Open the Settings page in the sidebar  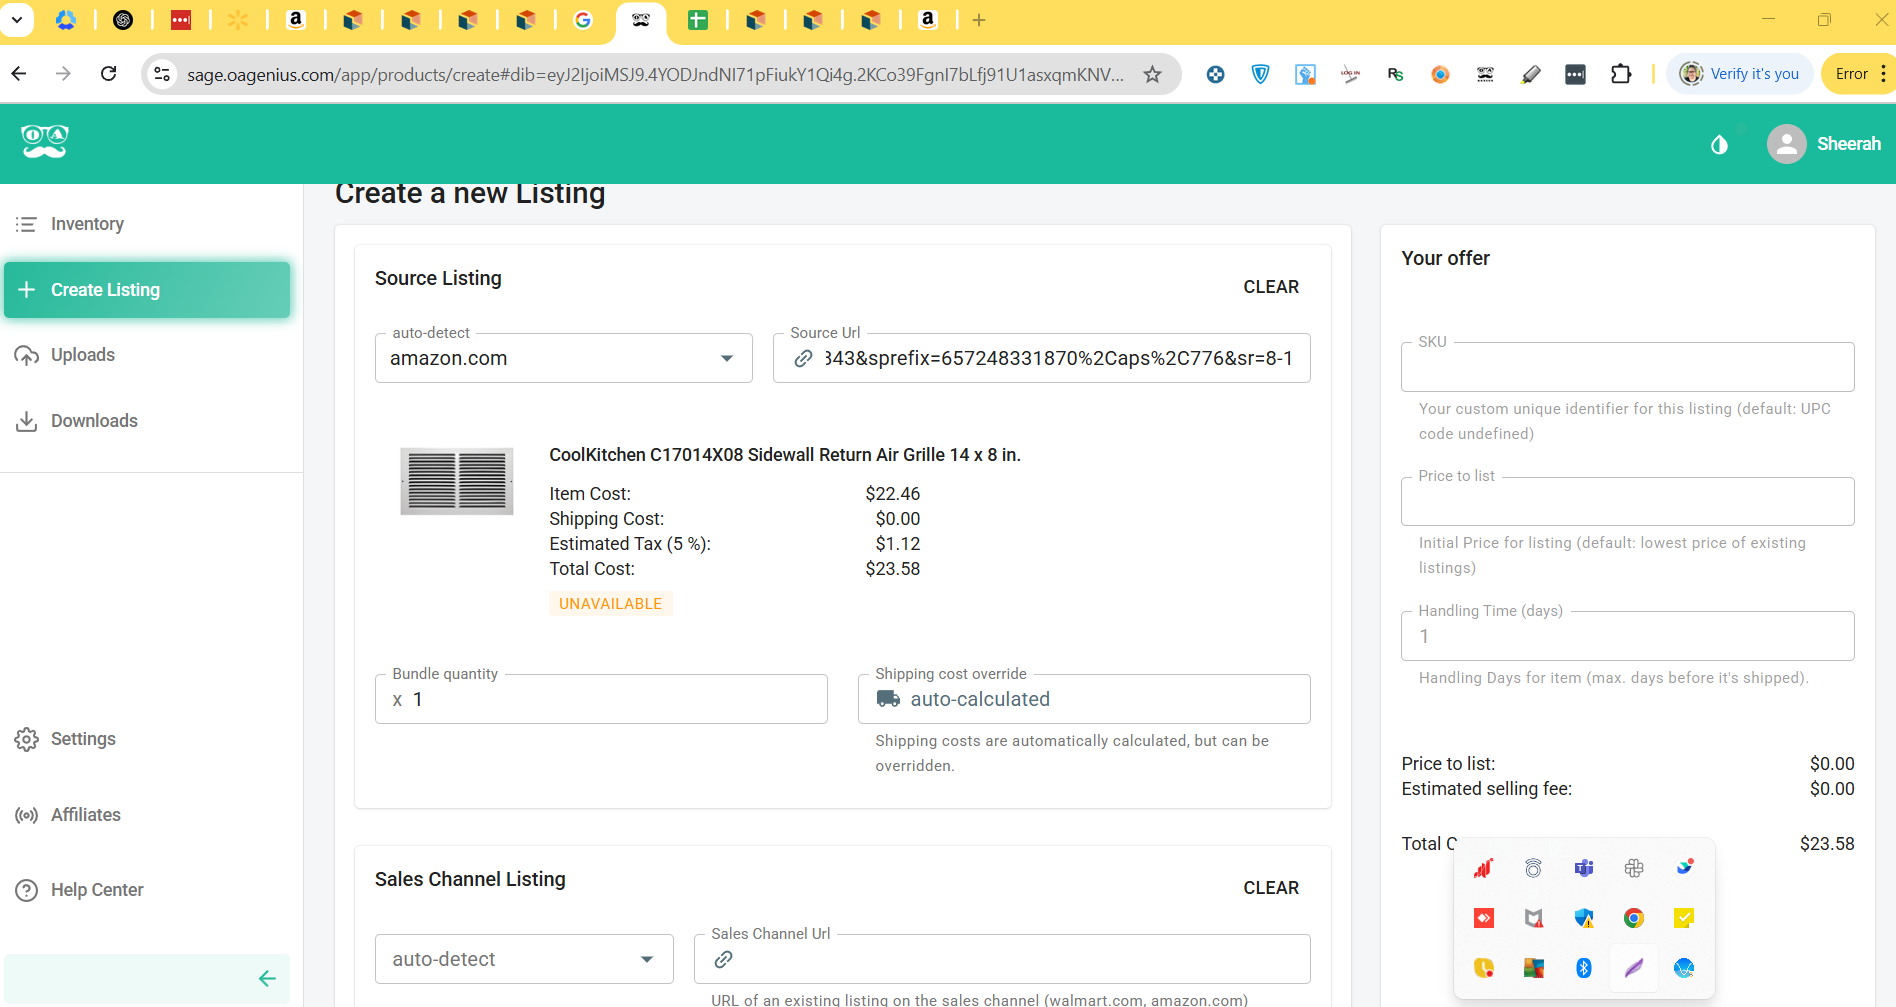83,739
